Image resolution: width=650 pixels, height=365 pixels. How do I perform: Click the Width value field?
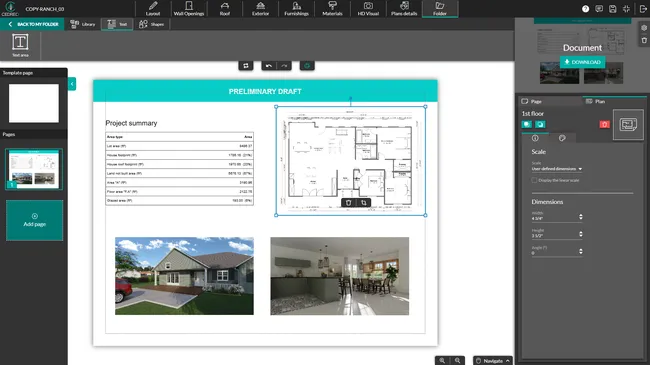(x=554, y=218)
